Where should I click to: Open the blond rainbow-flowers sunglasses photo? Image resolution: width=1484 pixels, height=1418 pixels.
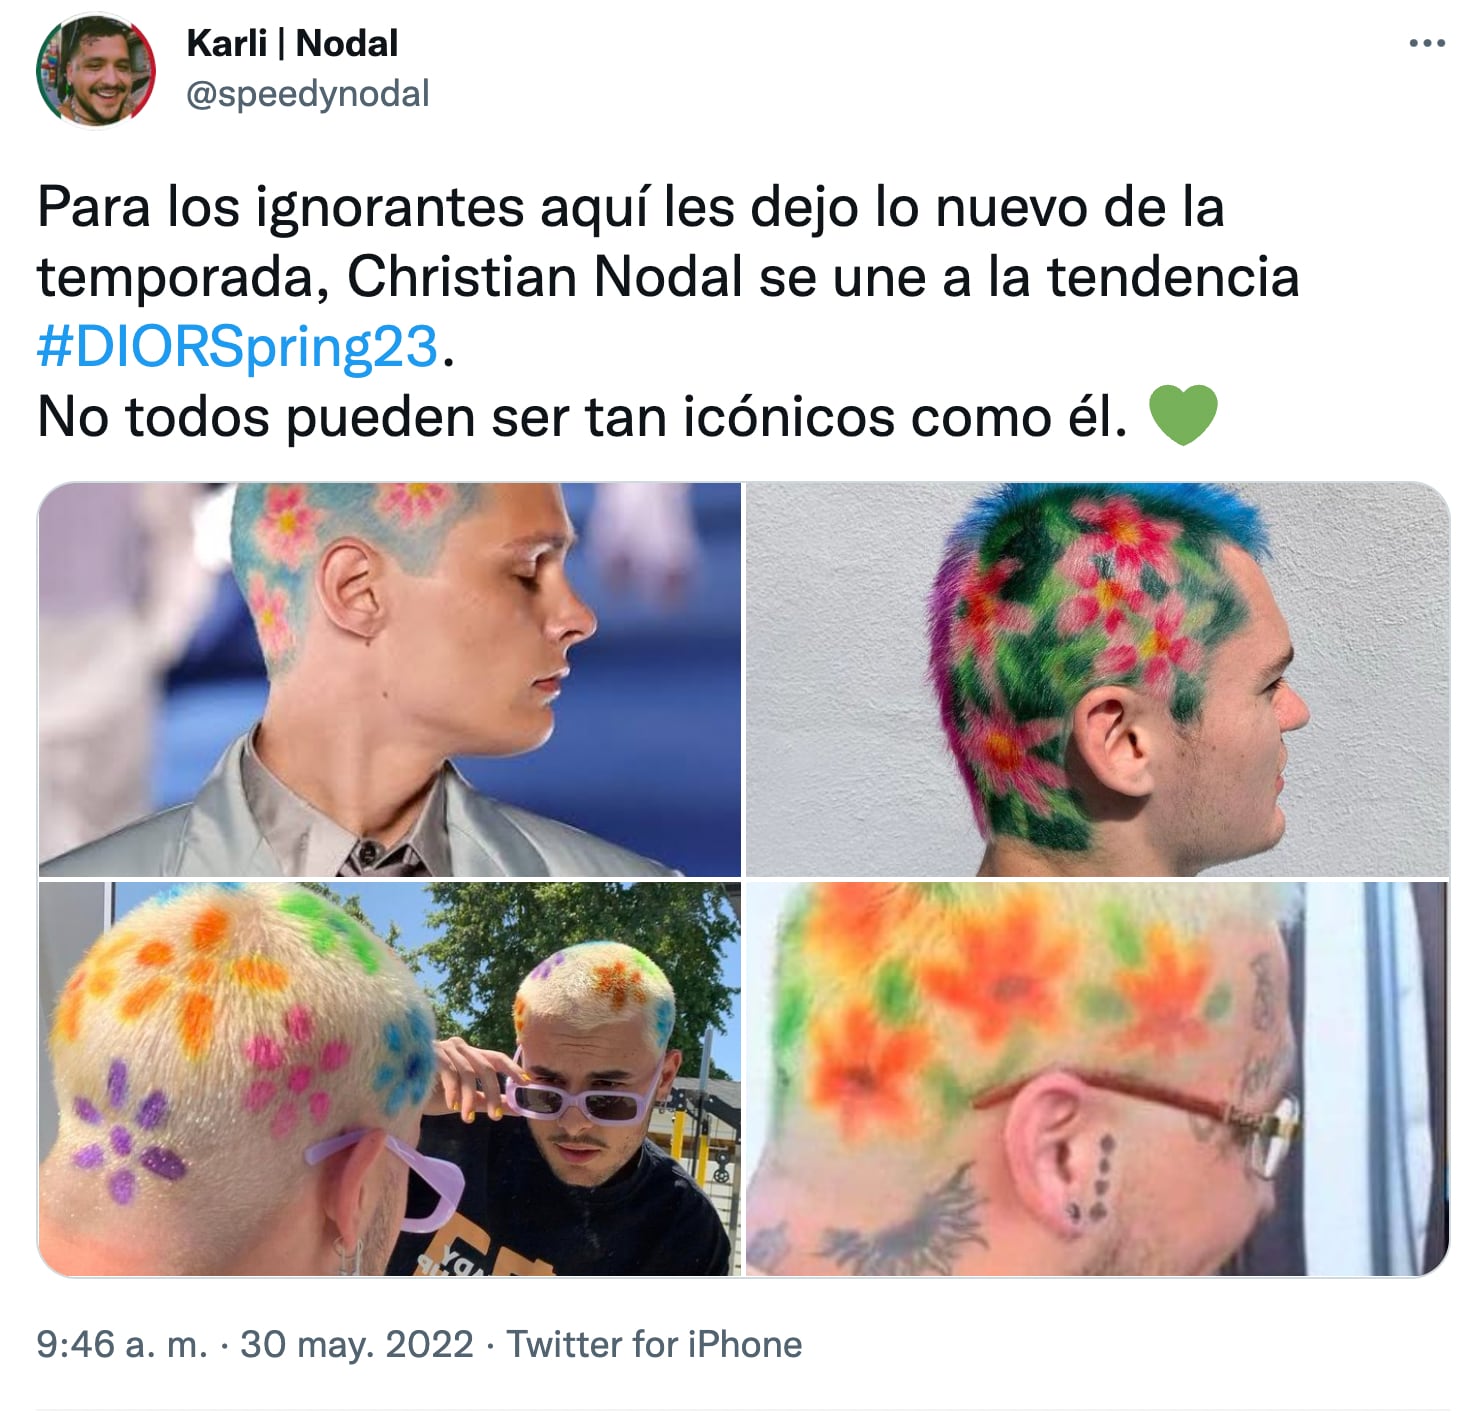click(x=390, y=1079)
